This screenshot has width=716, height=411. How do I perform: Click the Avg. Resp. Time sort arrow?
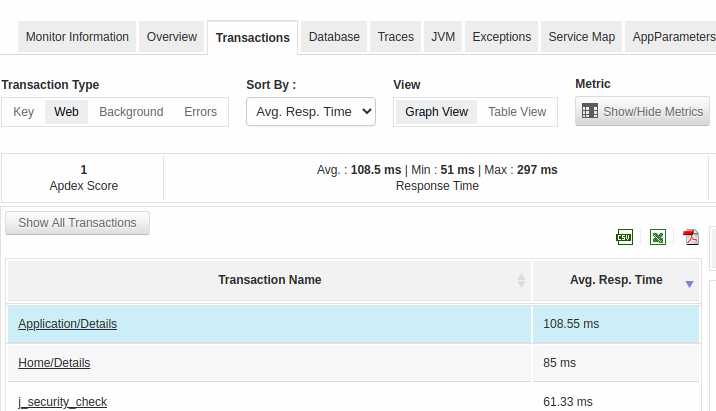(x=689, y=284)
